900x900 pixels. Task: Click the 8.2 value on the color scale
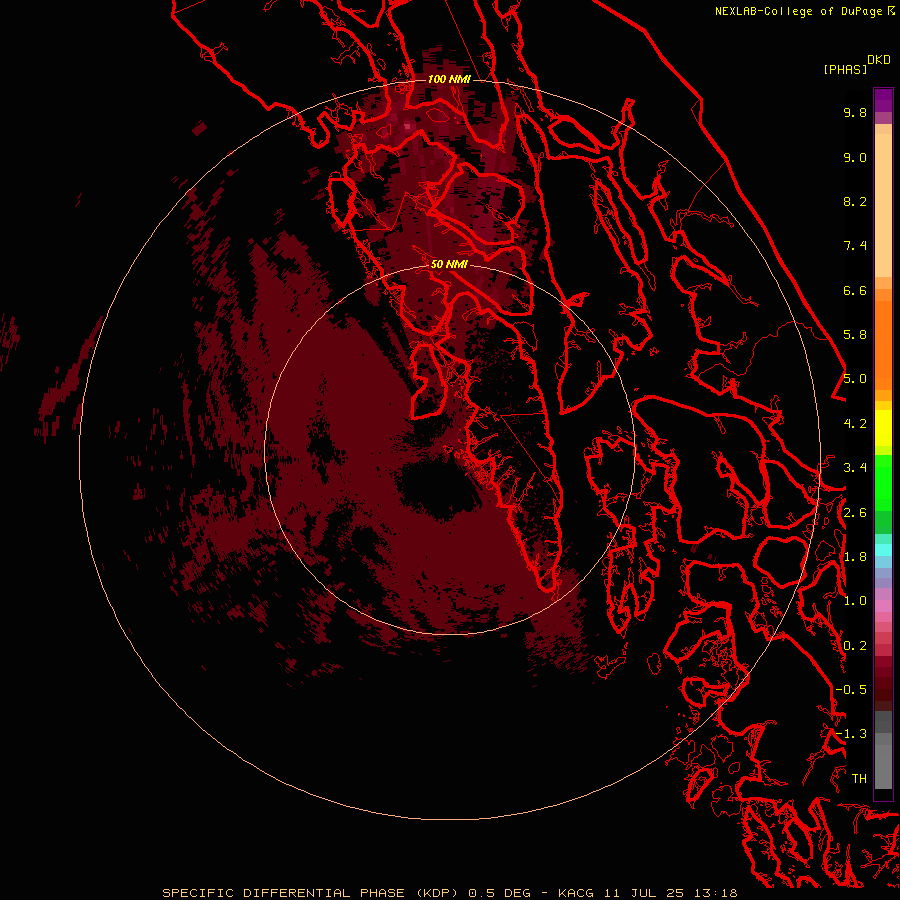855,201
